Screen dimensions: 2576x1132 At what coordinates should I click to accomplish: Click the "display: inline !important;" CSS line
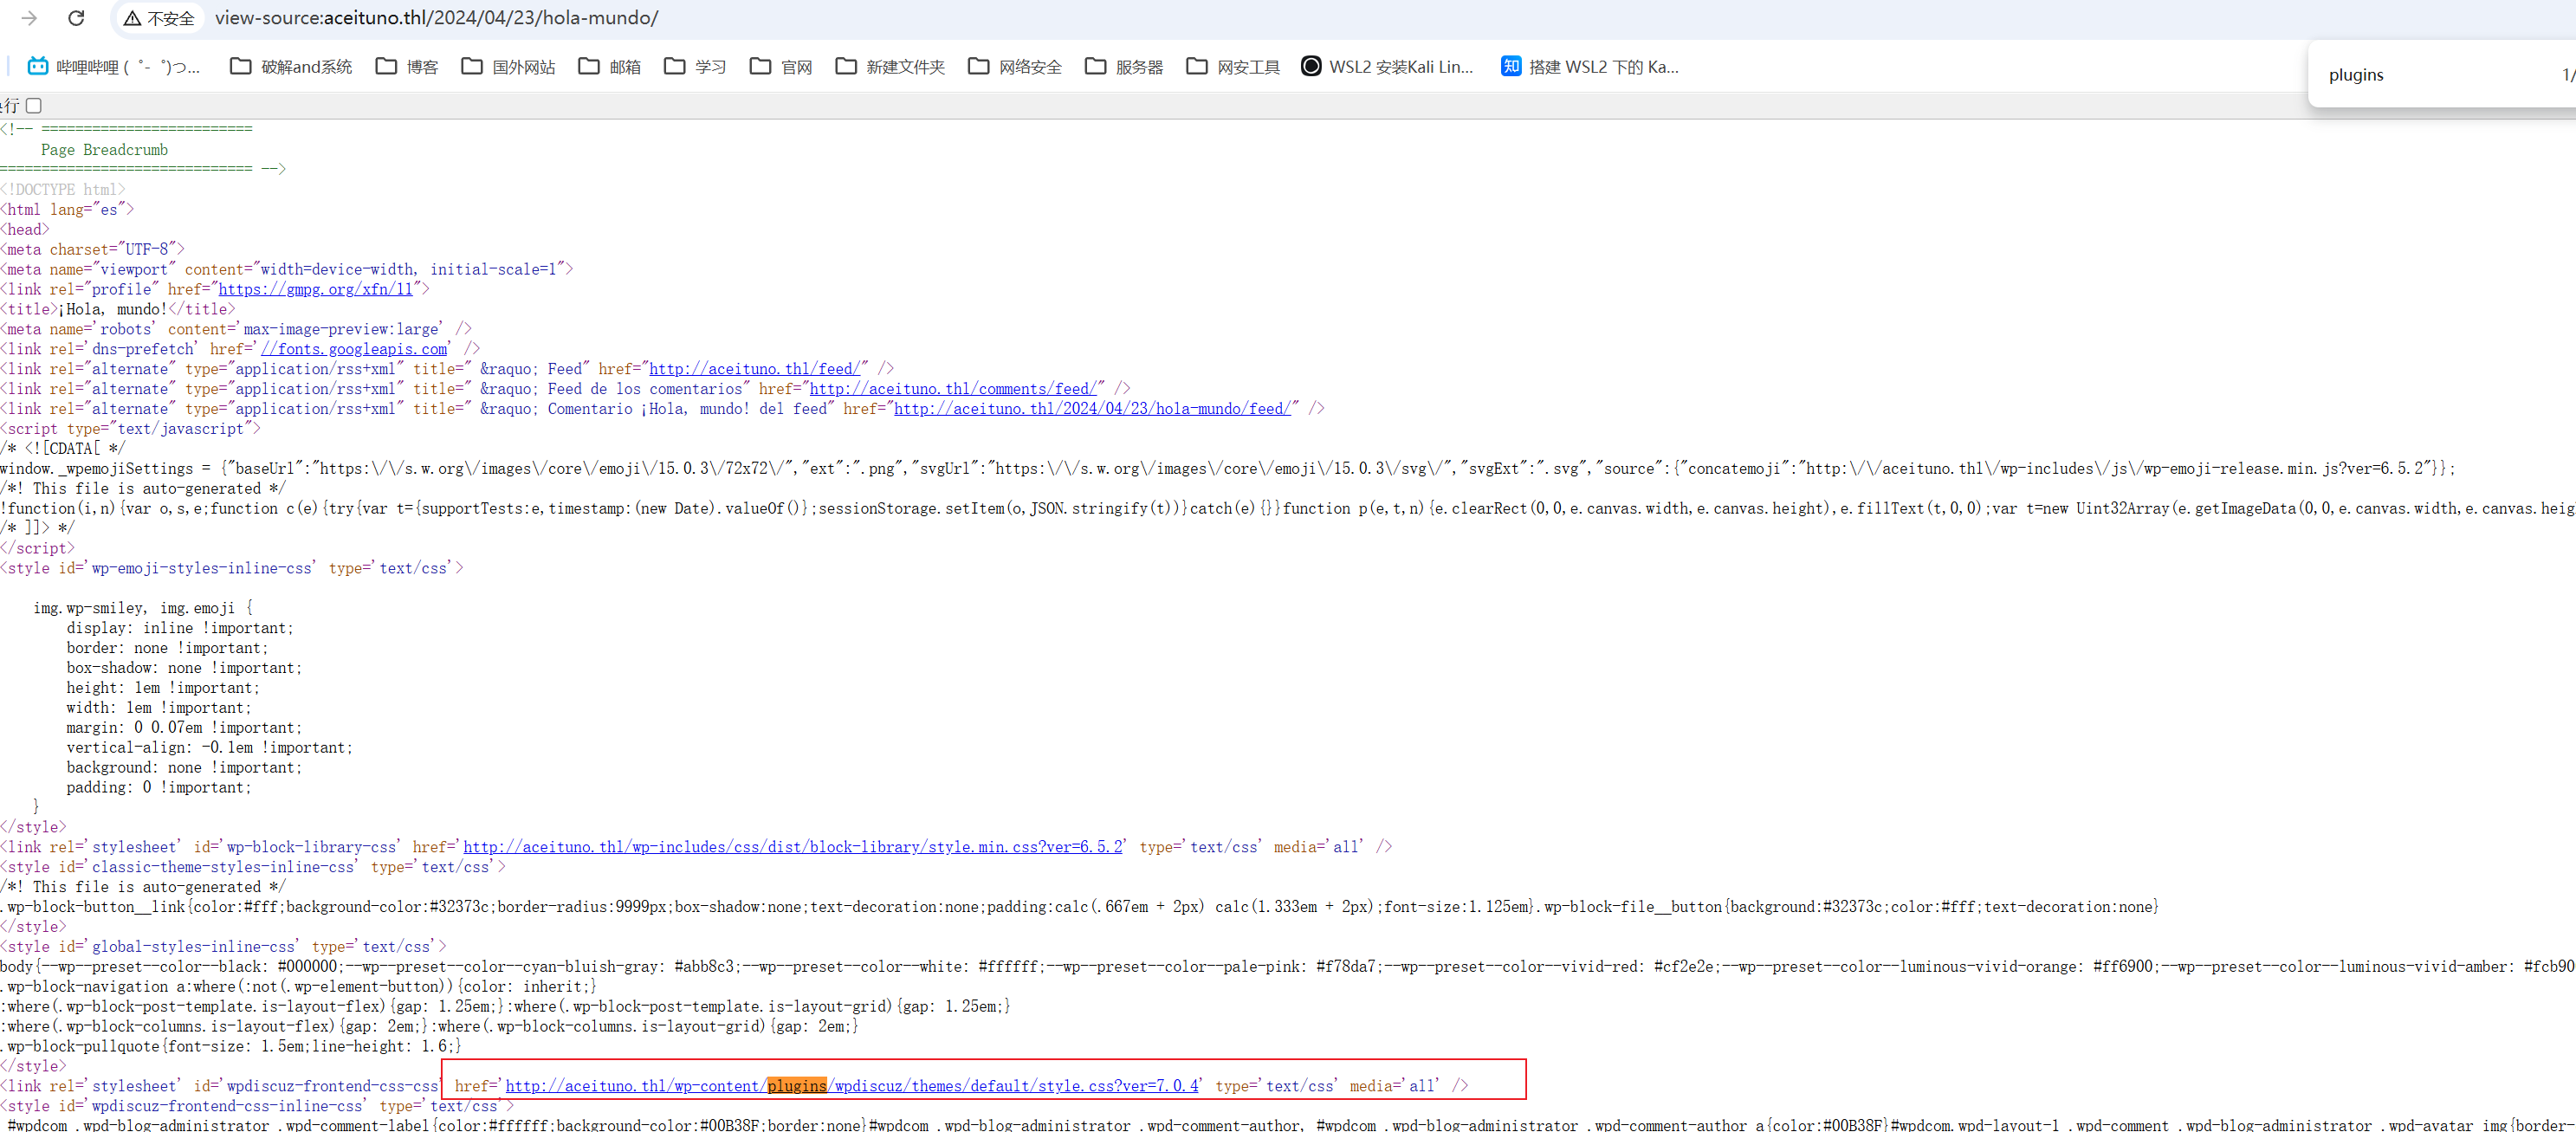click(180, 628)
